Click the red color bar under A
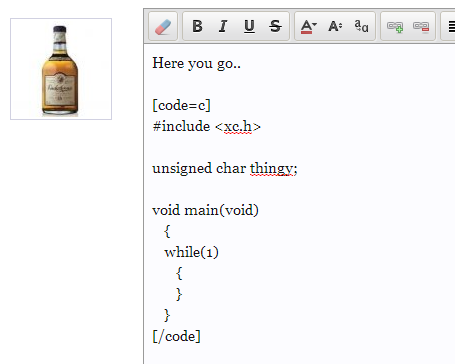The width and height of the screenshot is (455, 364). pyautogui.click(x=306, y=32)
